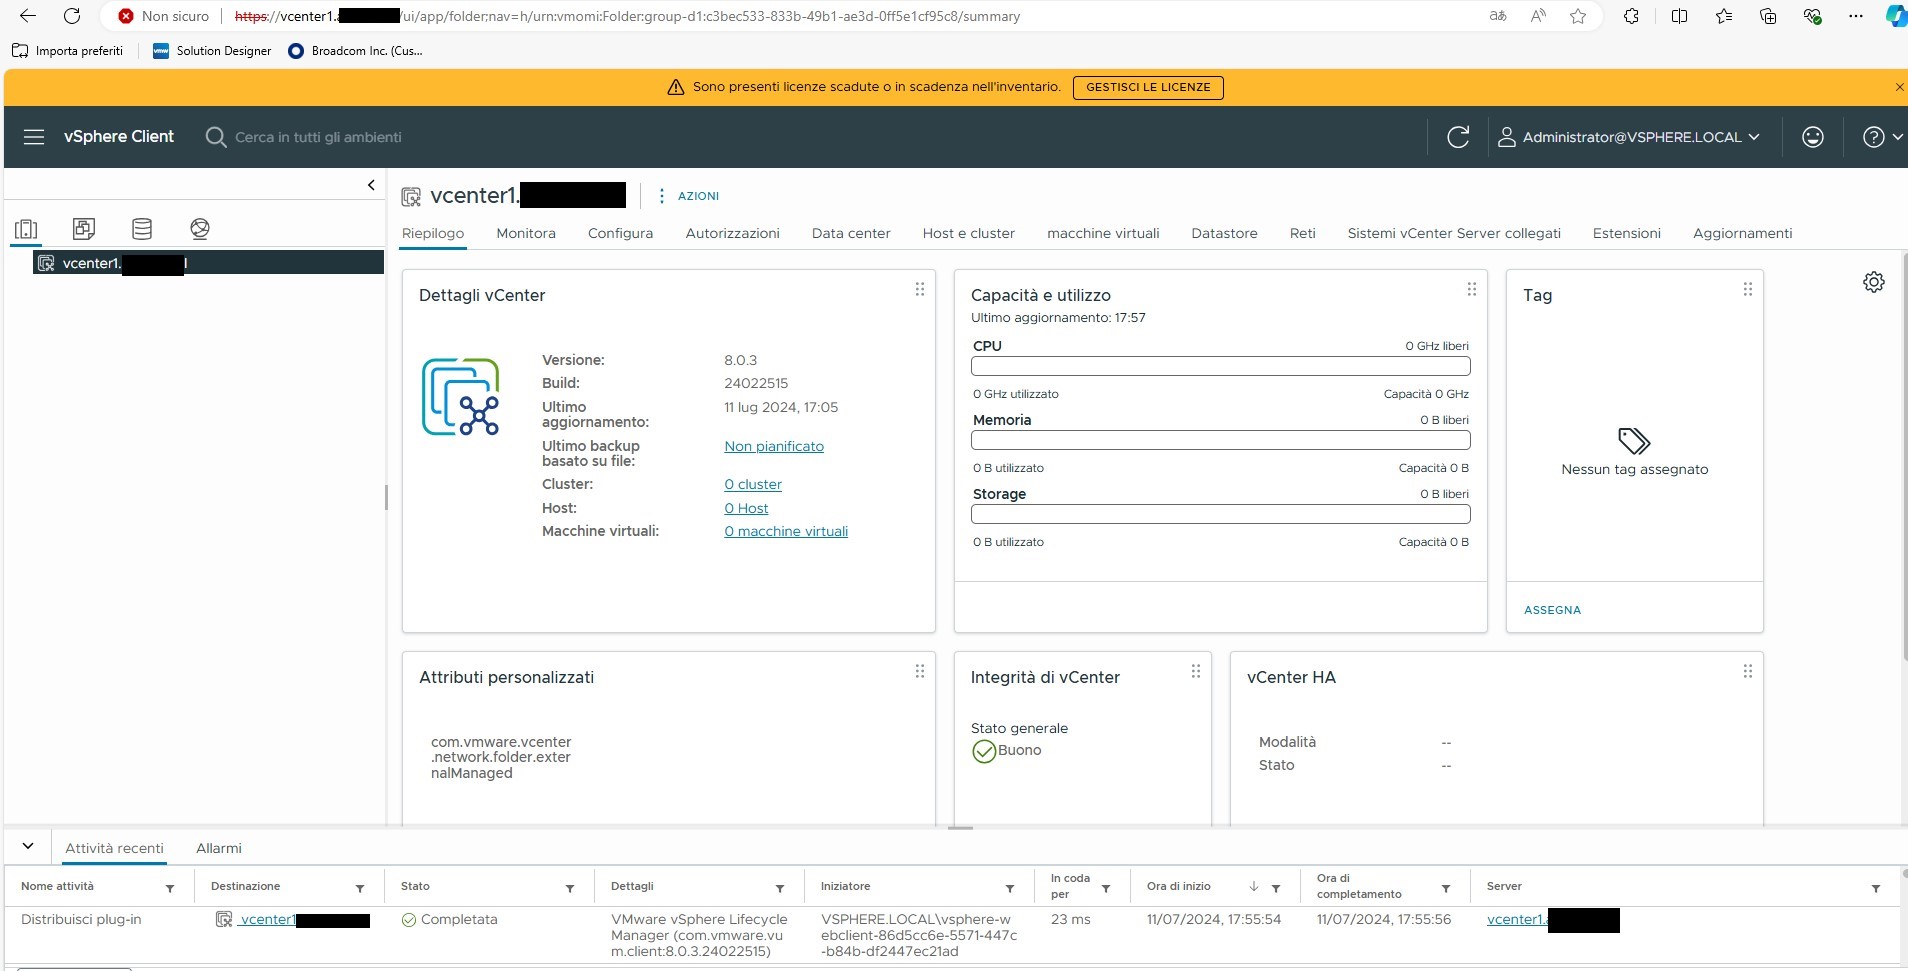This screenshot has width=1908, height=971.
Task: Click drag handle on vCenter HA card
Action: coord(1747,671)
